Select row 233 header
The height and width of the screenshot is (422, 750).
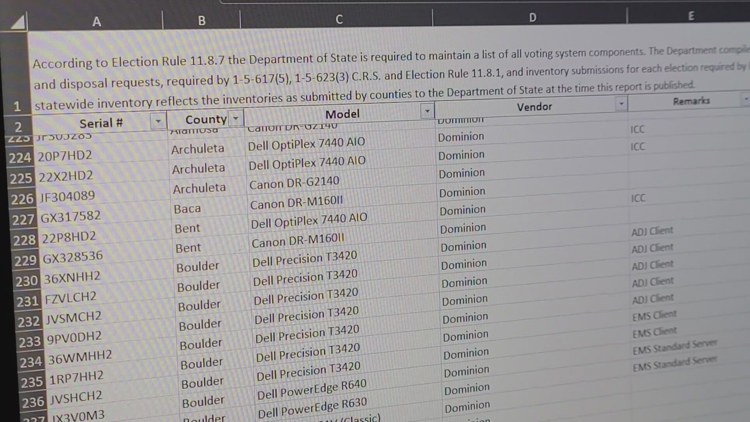[x=30, y=342]
